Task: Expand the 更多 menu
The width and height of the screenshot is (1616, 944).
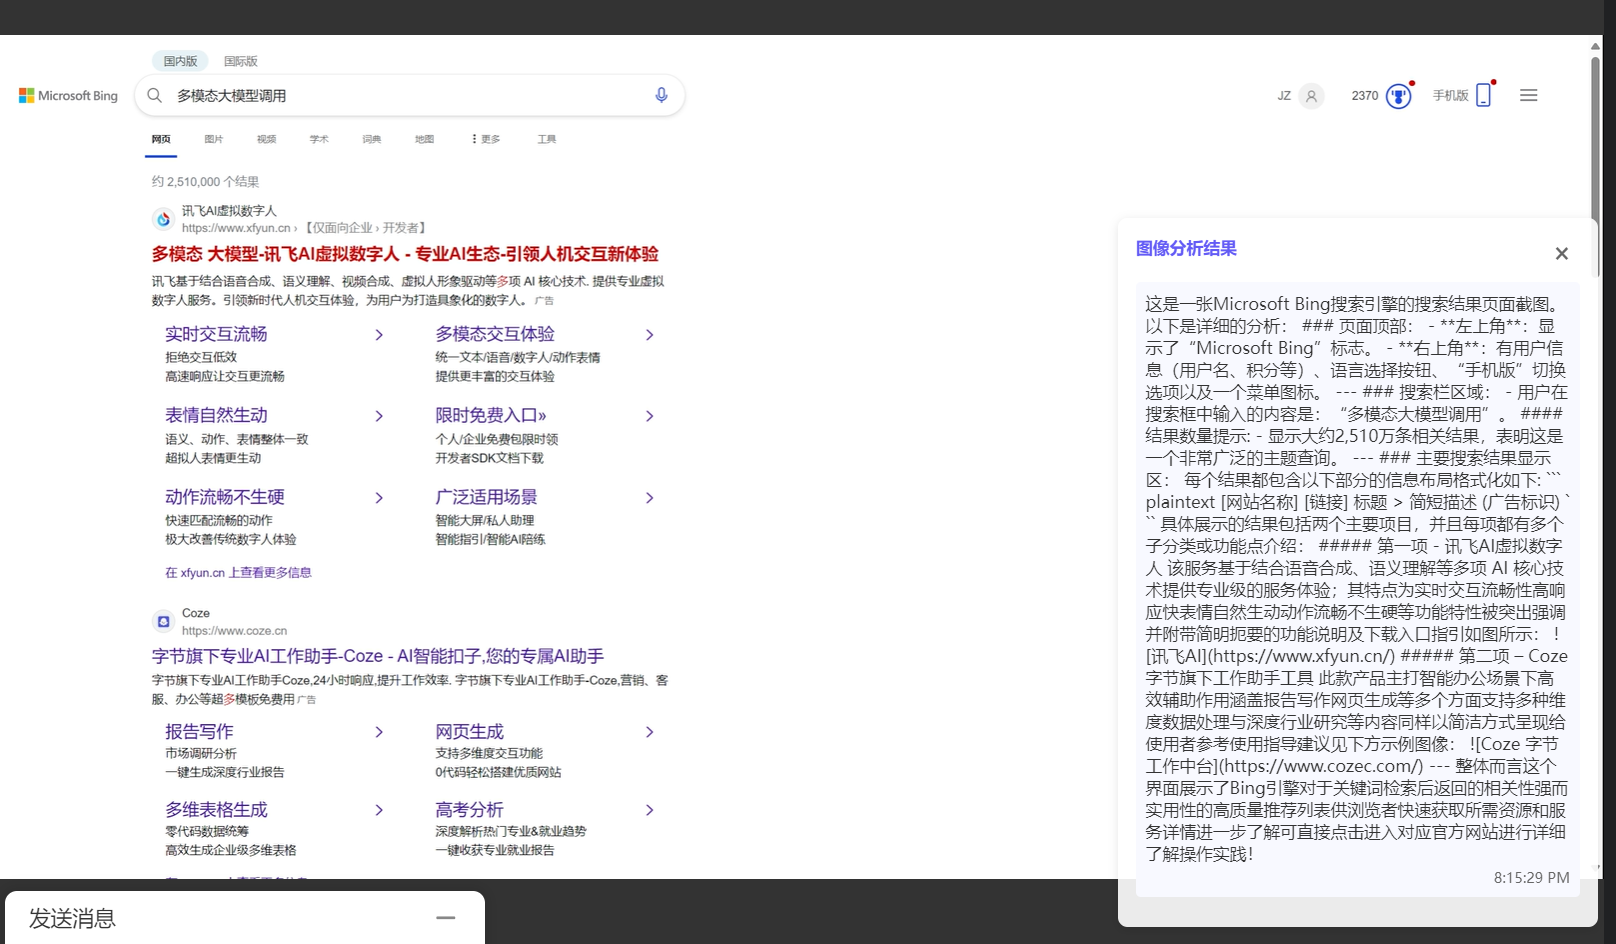Action: [485, 139]
